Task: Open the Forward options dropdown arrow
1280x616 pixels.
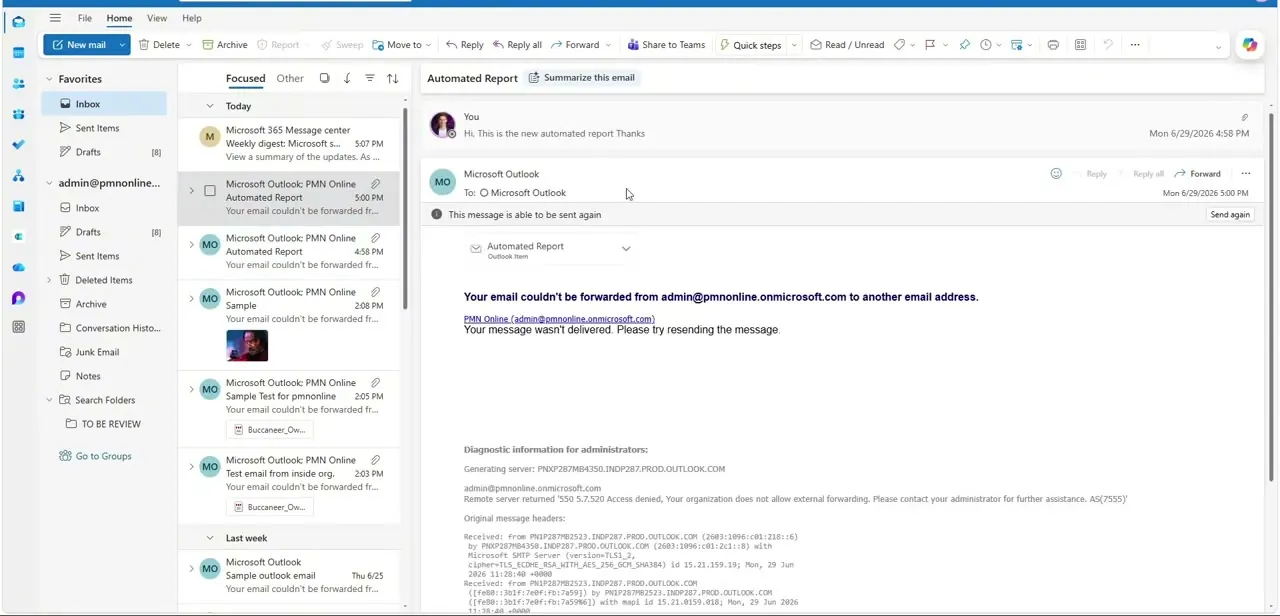Action: pos(609,45)
